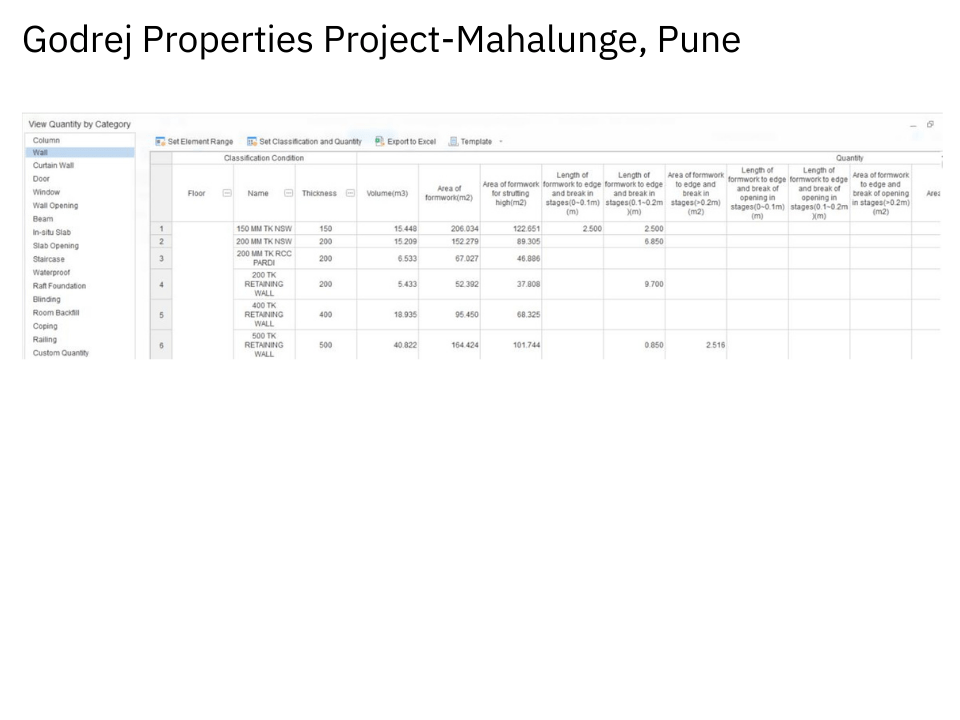Select row number 5 header
This screenshot has width=960, height=720.
click(161, 315)
